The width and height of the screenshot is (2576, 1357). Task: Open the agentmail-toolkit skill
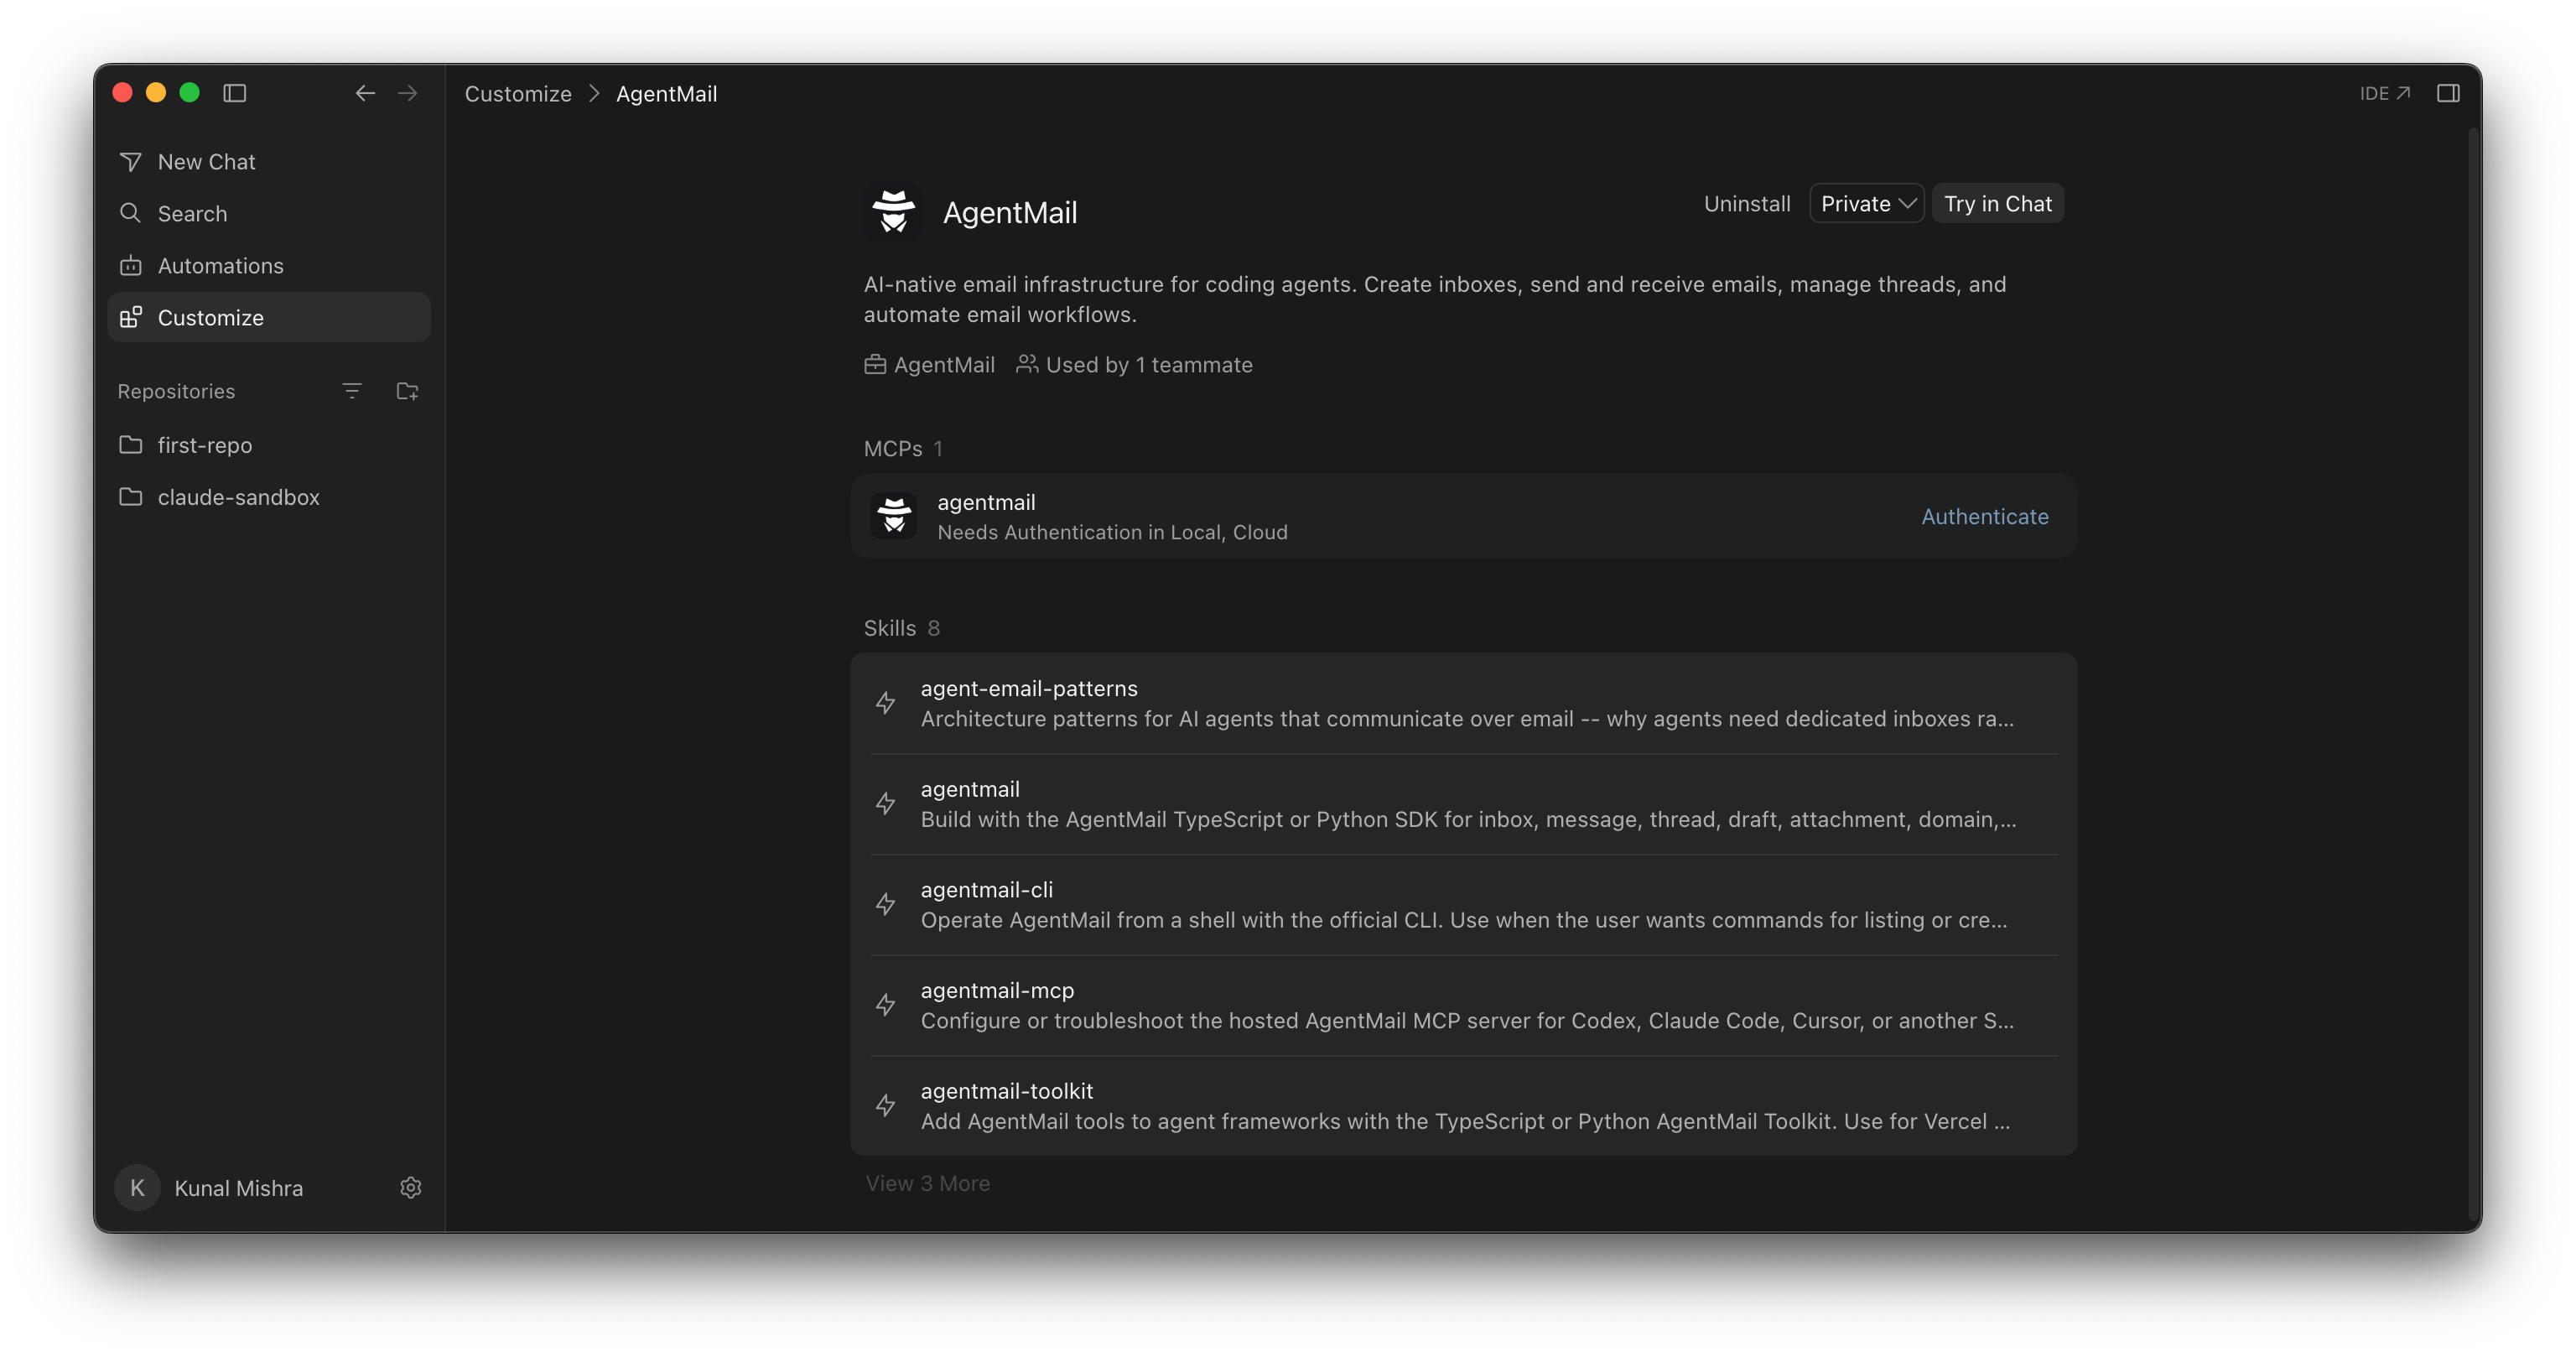pos(1463,1106)
